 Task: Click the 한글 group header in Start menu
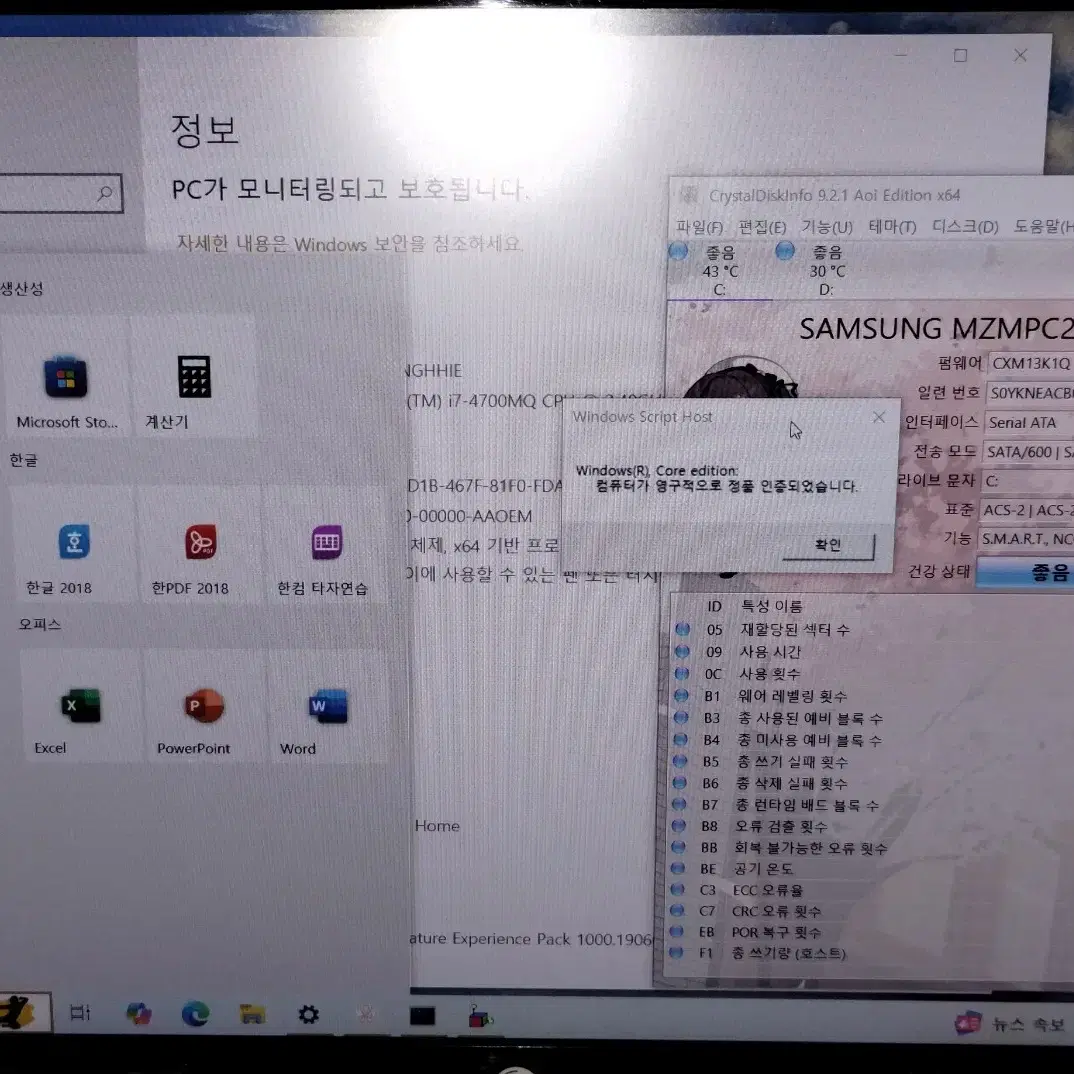pyautogui.click(x=24, y=460)
